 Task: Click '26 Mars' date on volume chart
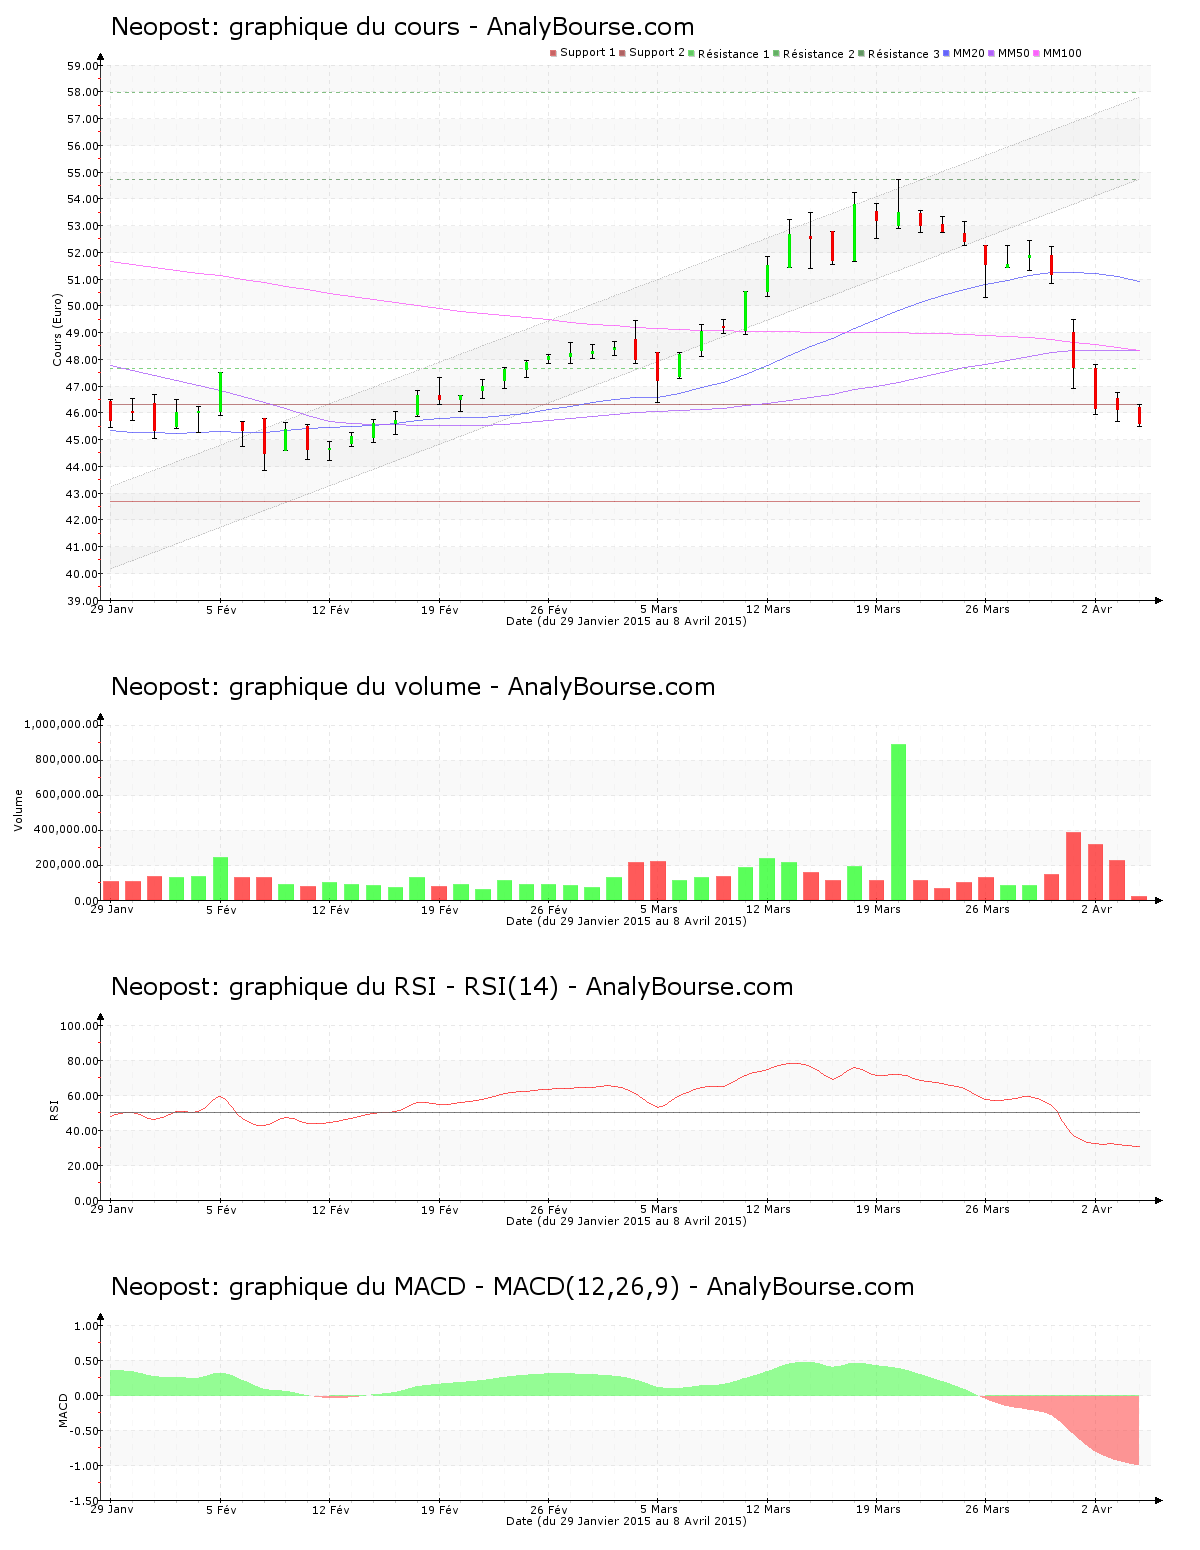pos(987,909)
